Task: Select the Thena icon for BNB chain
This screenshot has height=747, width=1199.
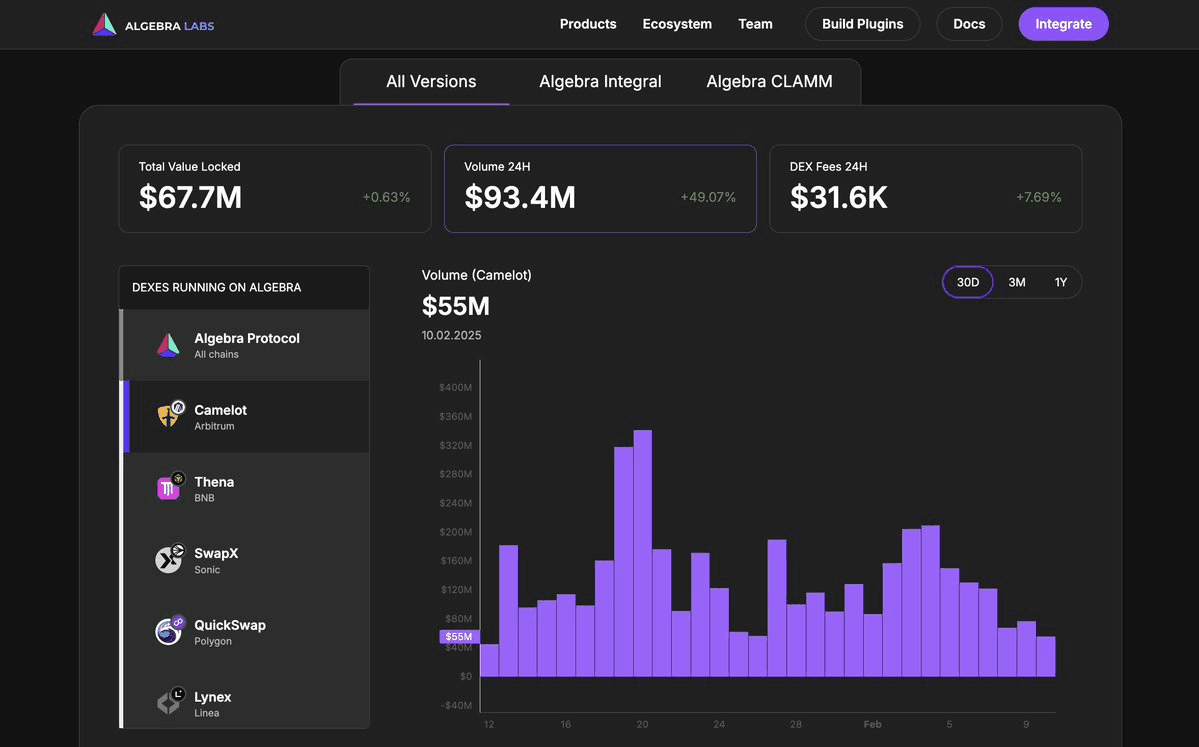Action: 167,487
